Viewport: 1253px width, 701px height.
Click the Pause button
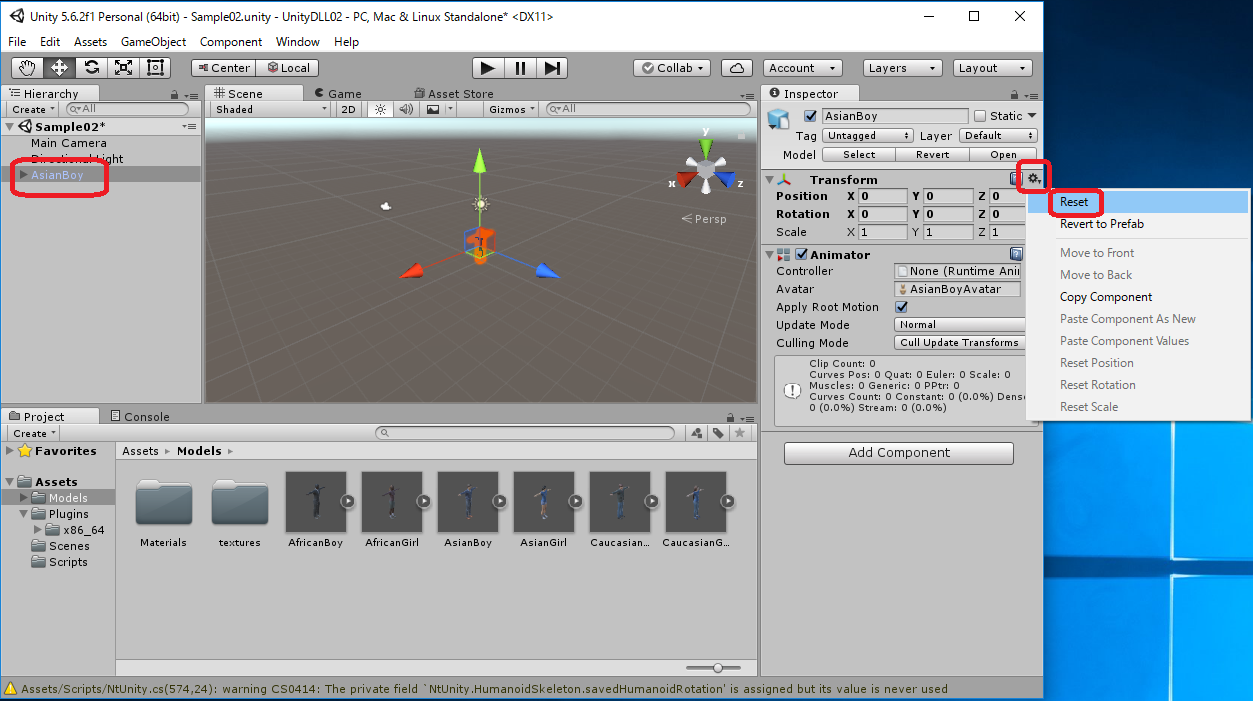520,68
